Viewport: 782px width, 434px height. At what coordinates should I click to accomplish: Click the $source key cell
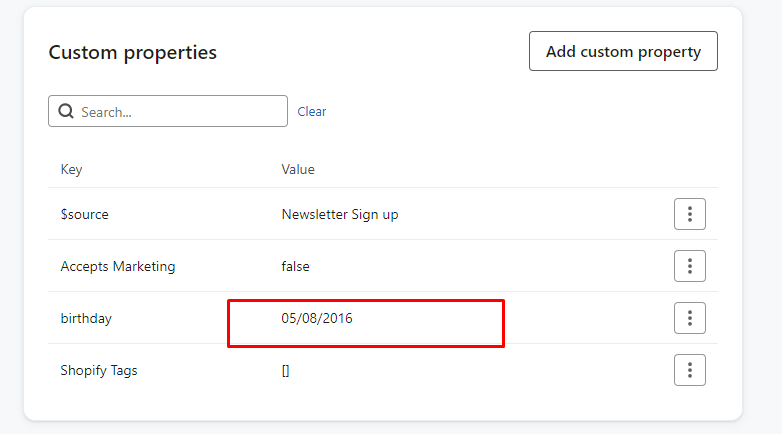[x=85, y=214]
